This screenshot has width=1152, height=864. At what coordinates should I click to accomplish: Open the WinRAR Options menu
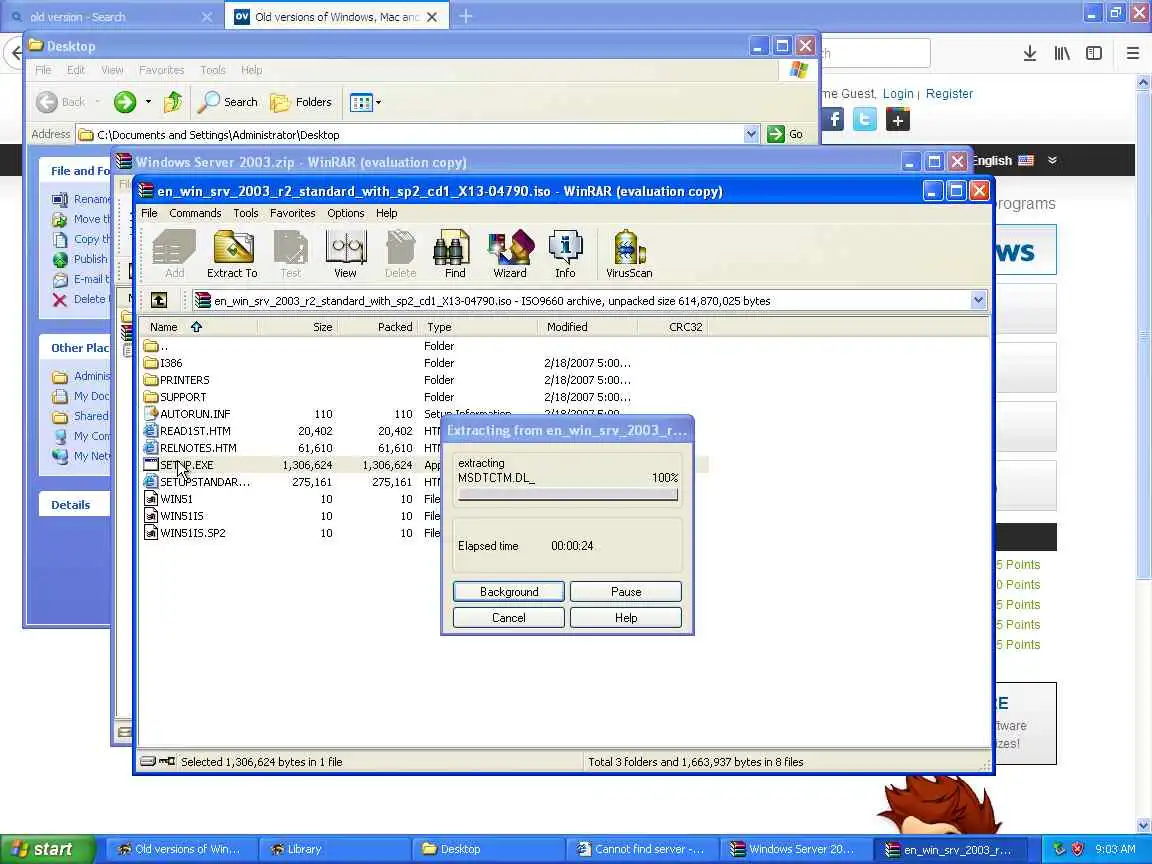pos(345,213)
